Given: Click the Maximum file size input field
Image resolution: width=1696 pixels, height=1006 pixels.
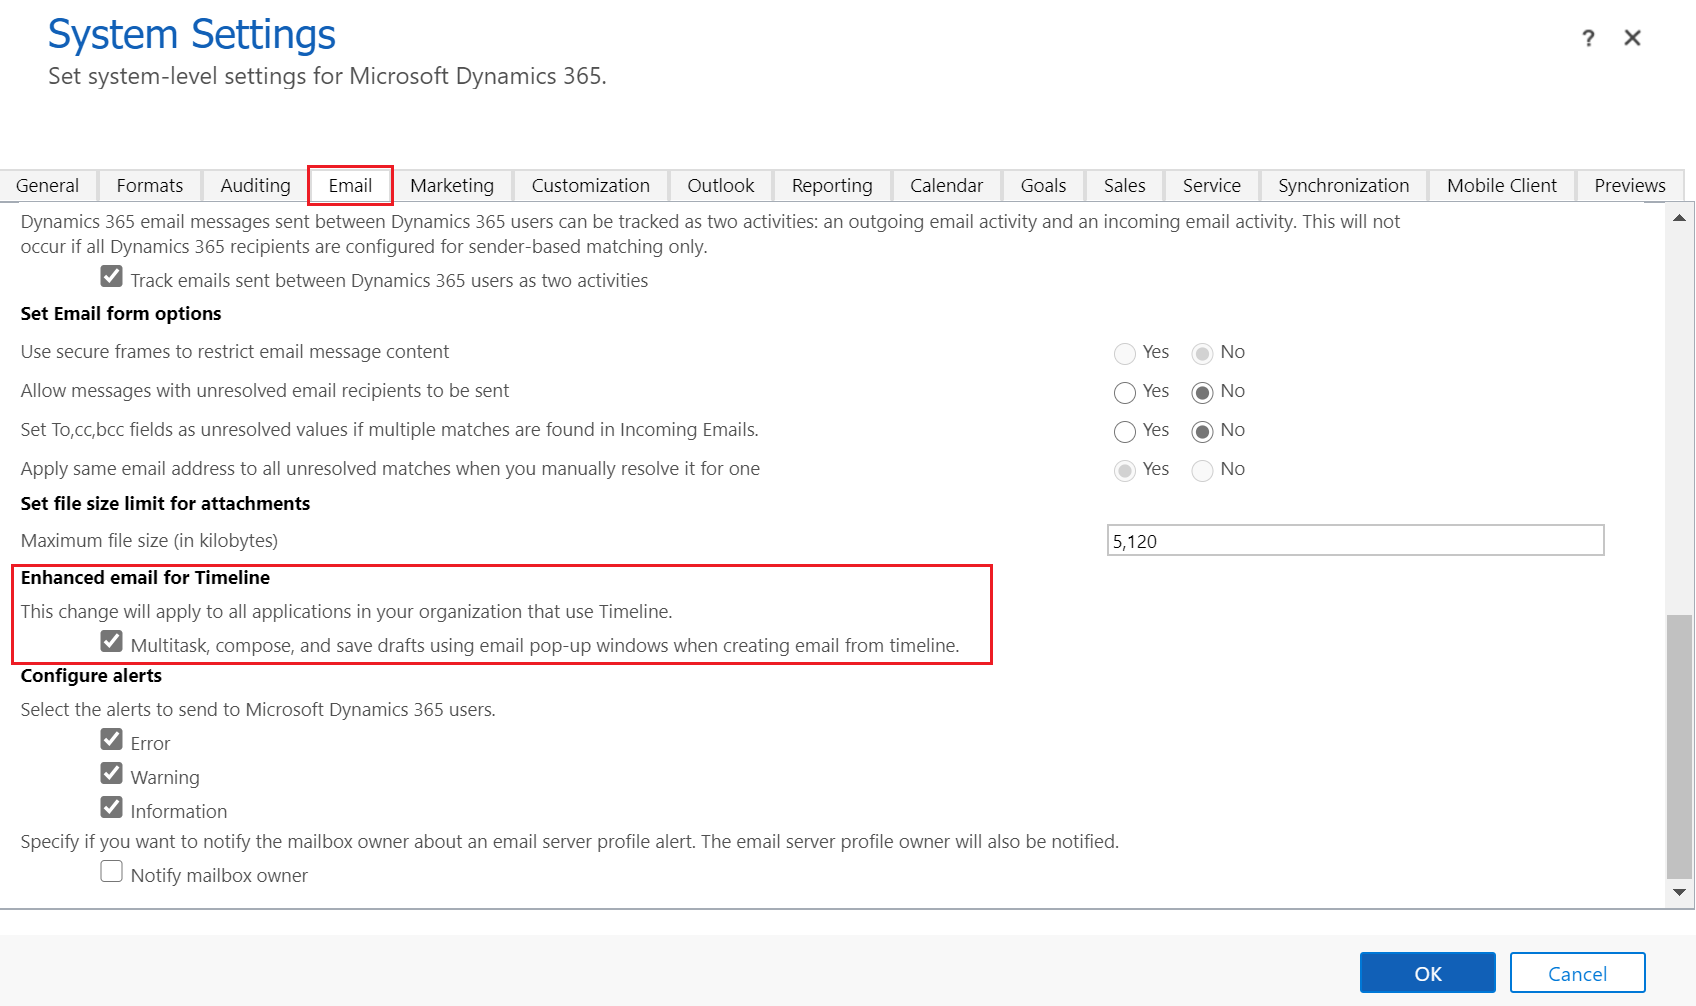Looking at the screenshot, I should point(1355,540).
